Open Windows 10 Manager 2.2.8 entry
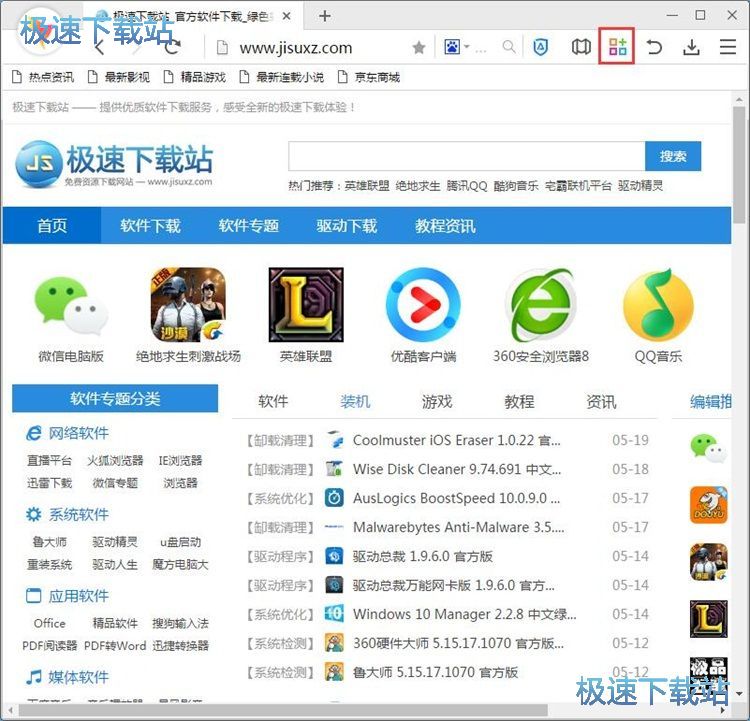 pyautogui.click(x=464, y=614)
